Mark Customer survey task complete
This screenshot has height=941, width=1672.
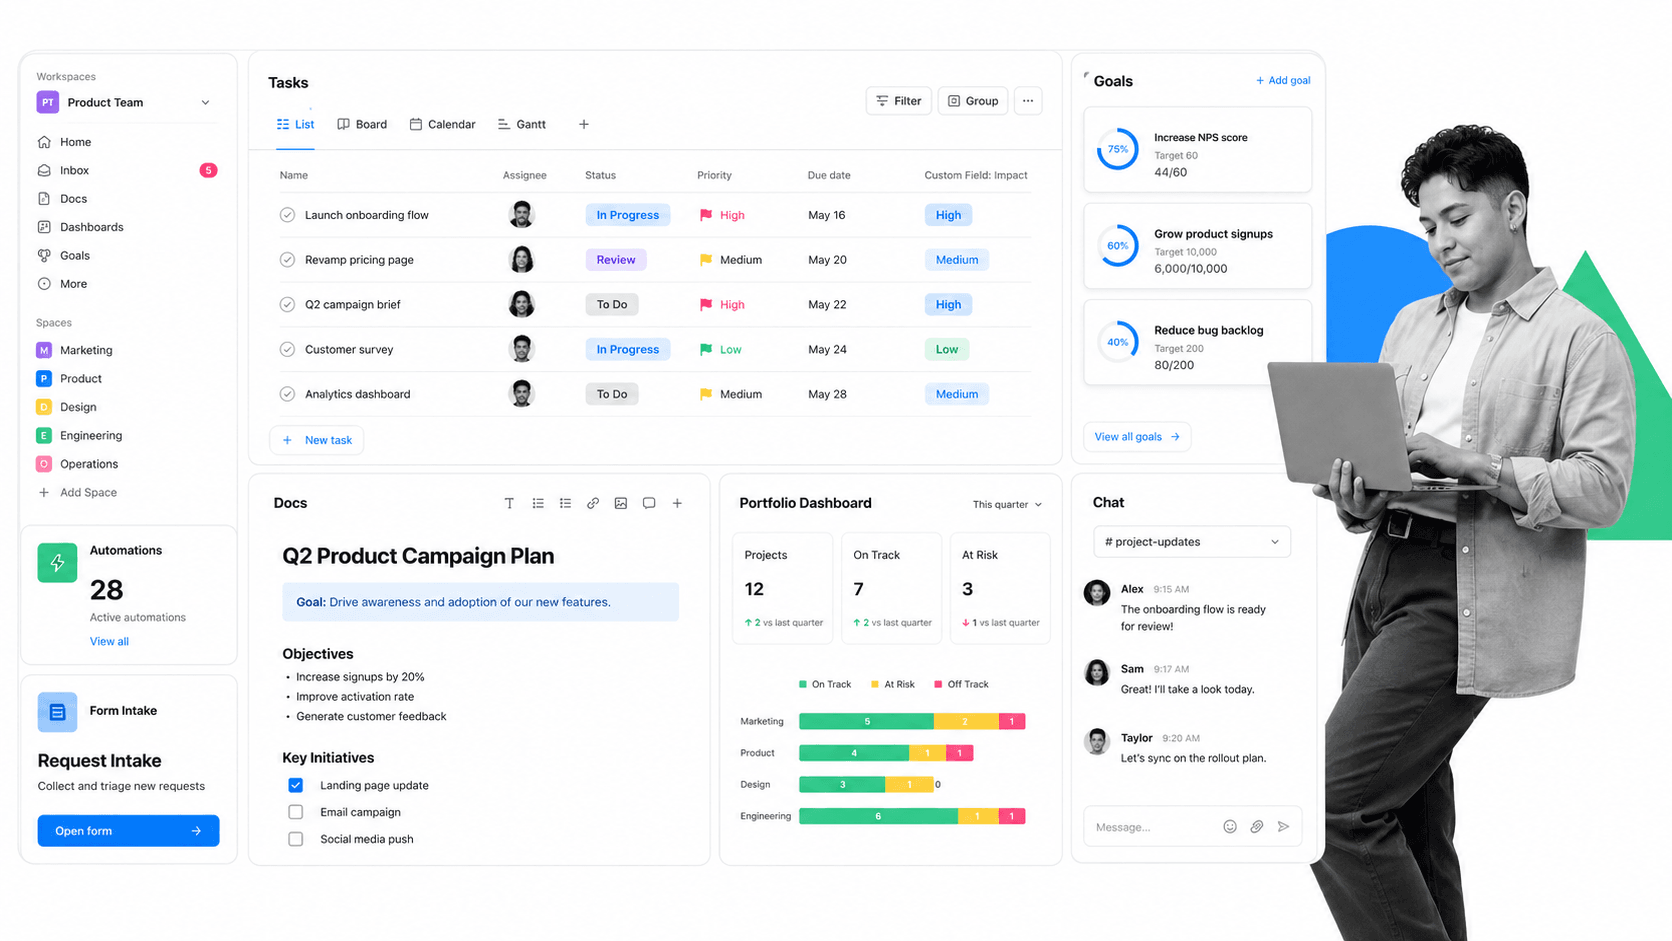pyautogui.click(x=287, y=349)
